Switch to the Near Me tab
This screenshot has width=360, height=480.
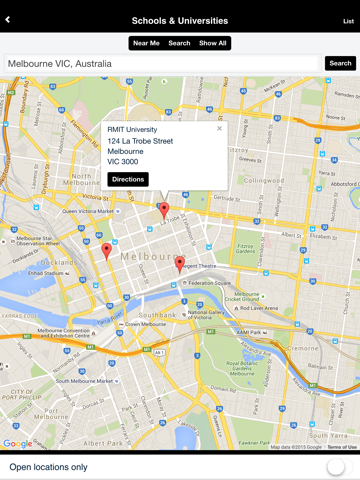click(146, 43)
